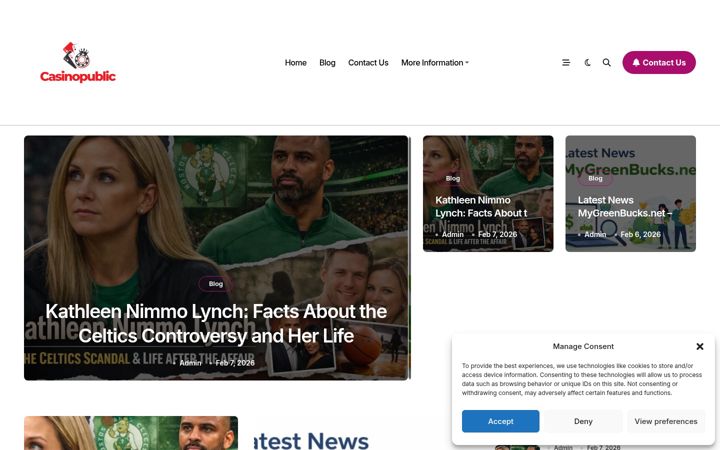Screen dimensions: 720x450
Task: Open View preferences in the consent dialog
Action: pos(666,421)
